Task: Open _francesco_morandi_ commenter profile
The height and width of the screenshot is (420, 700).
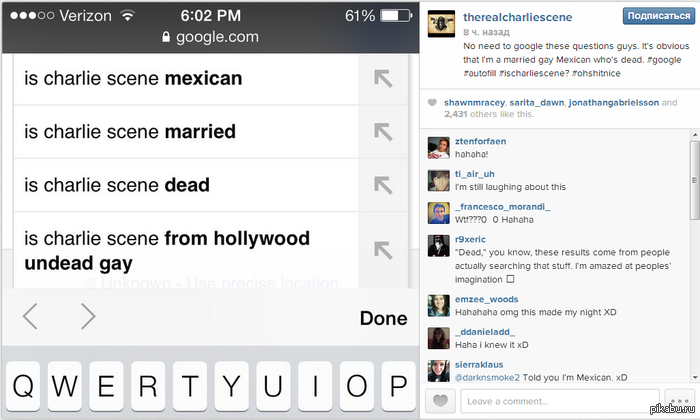Action: tap(503, 207)
